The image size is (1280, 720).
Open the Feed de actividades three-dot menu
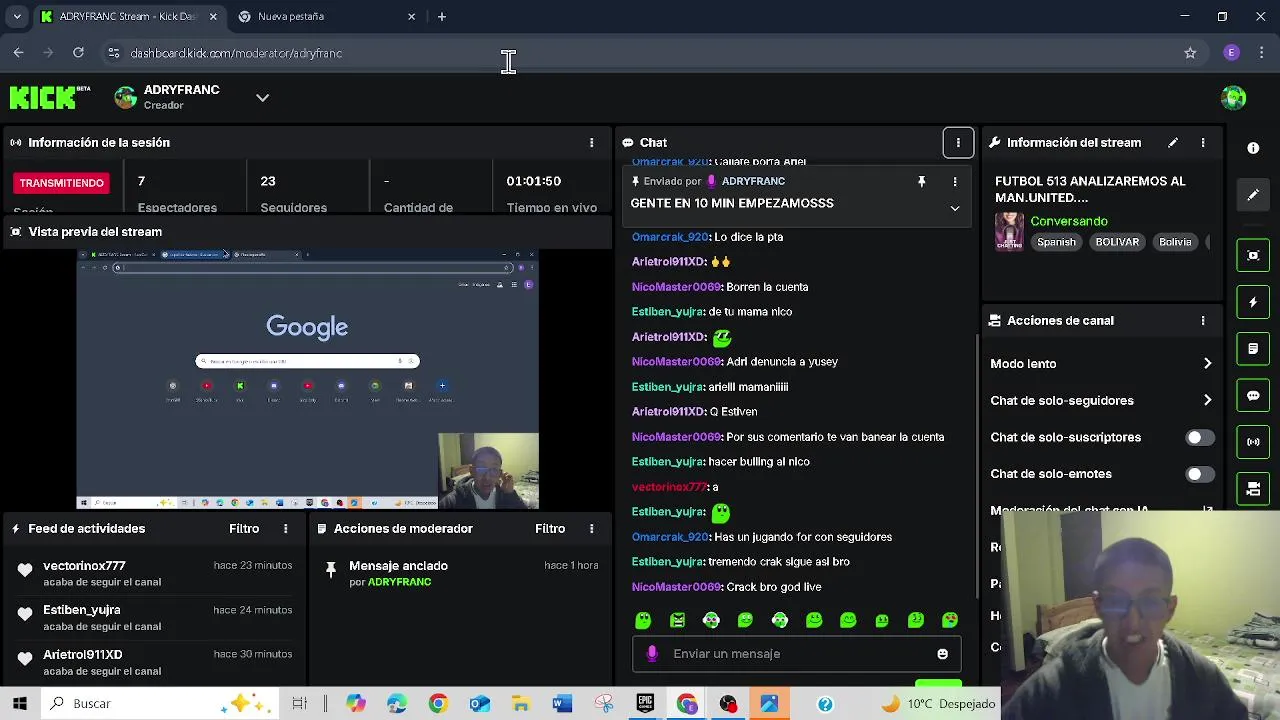(285, 529)
